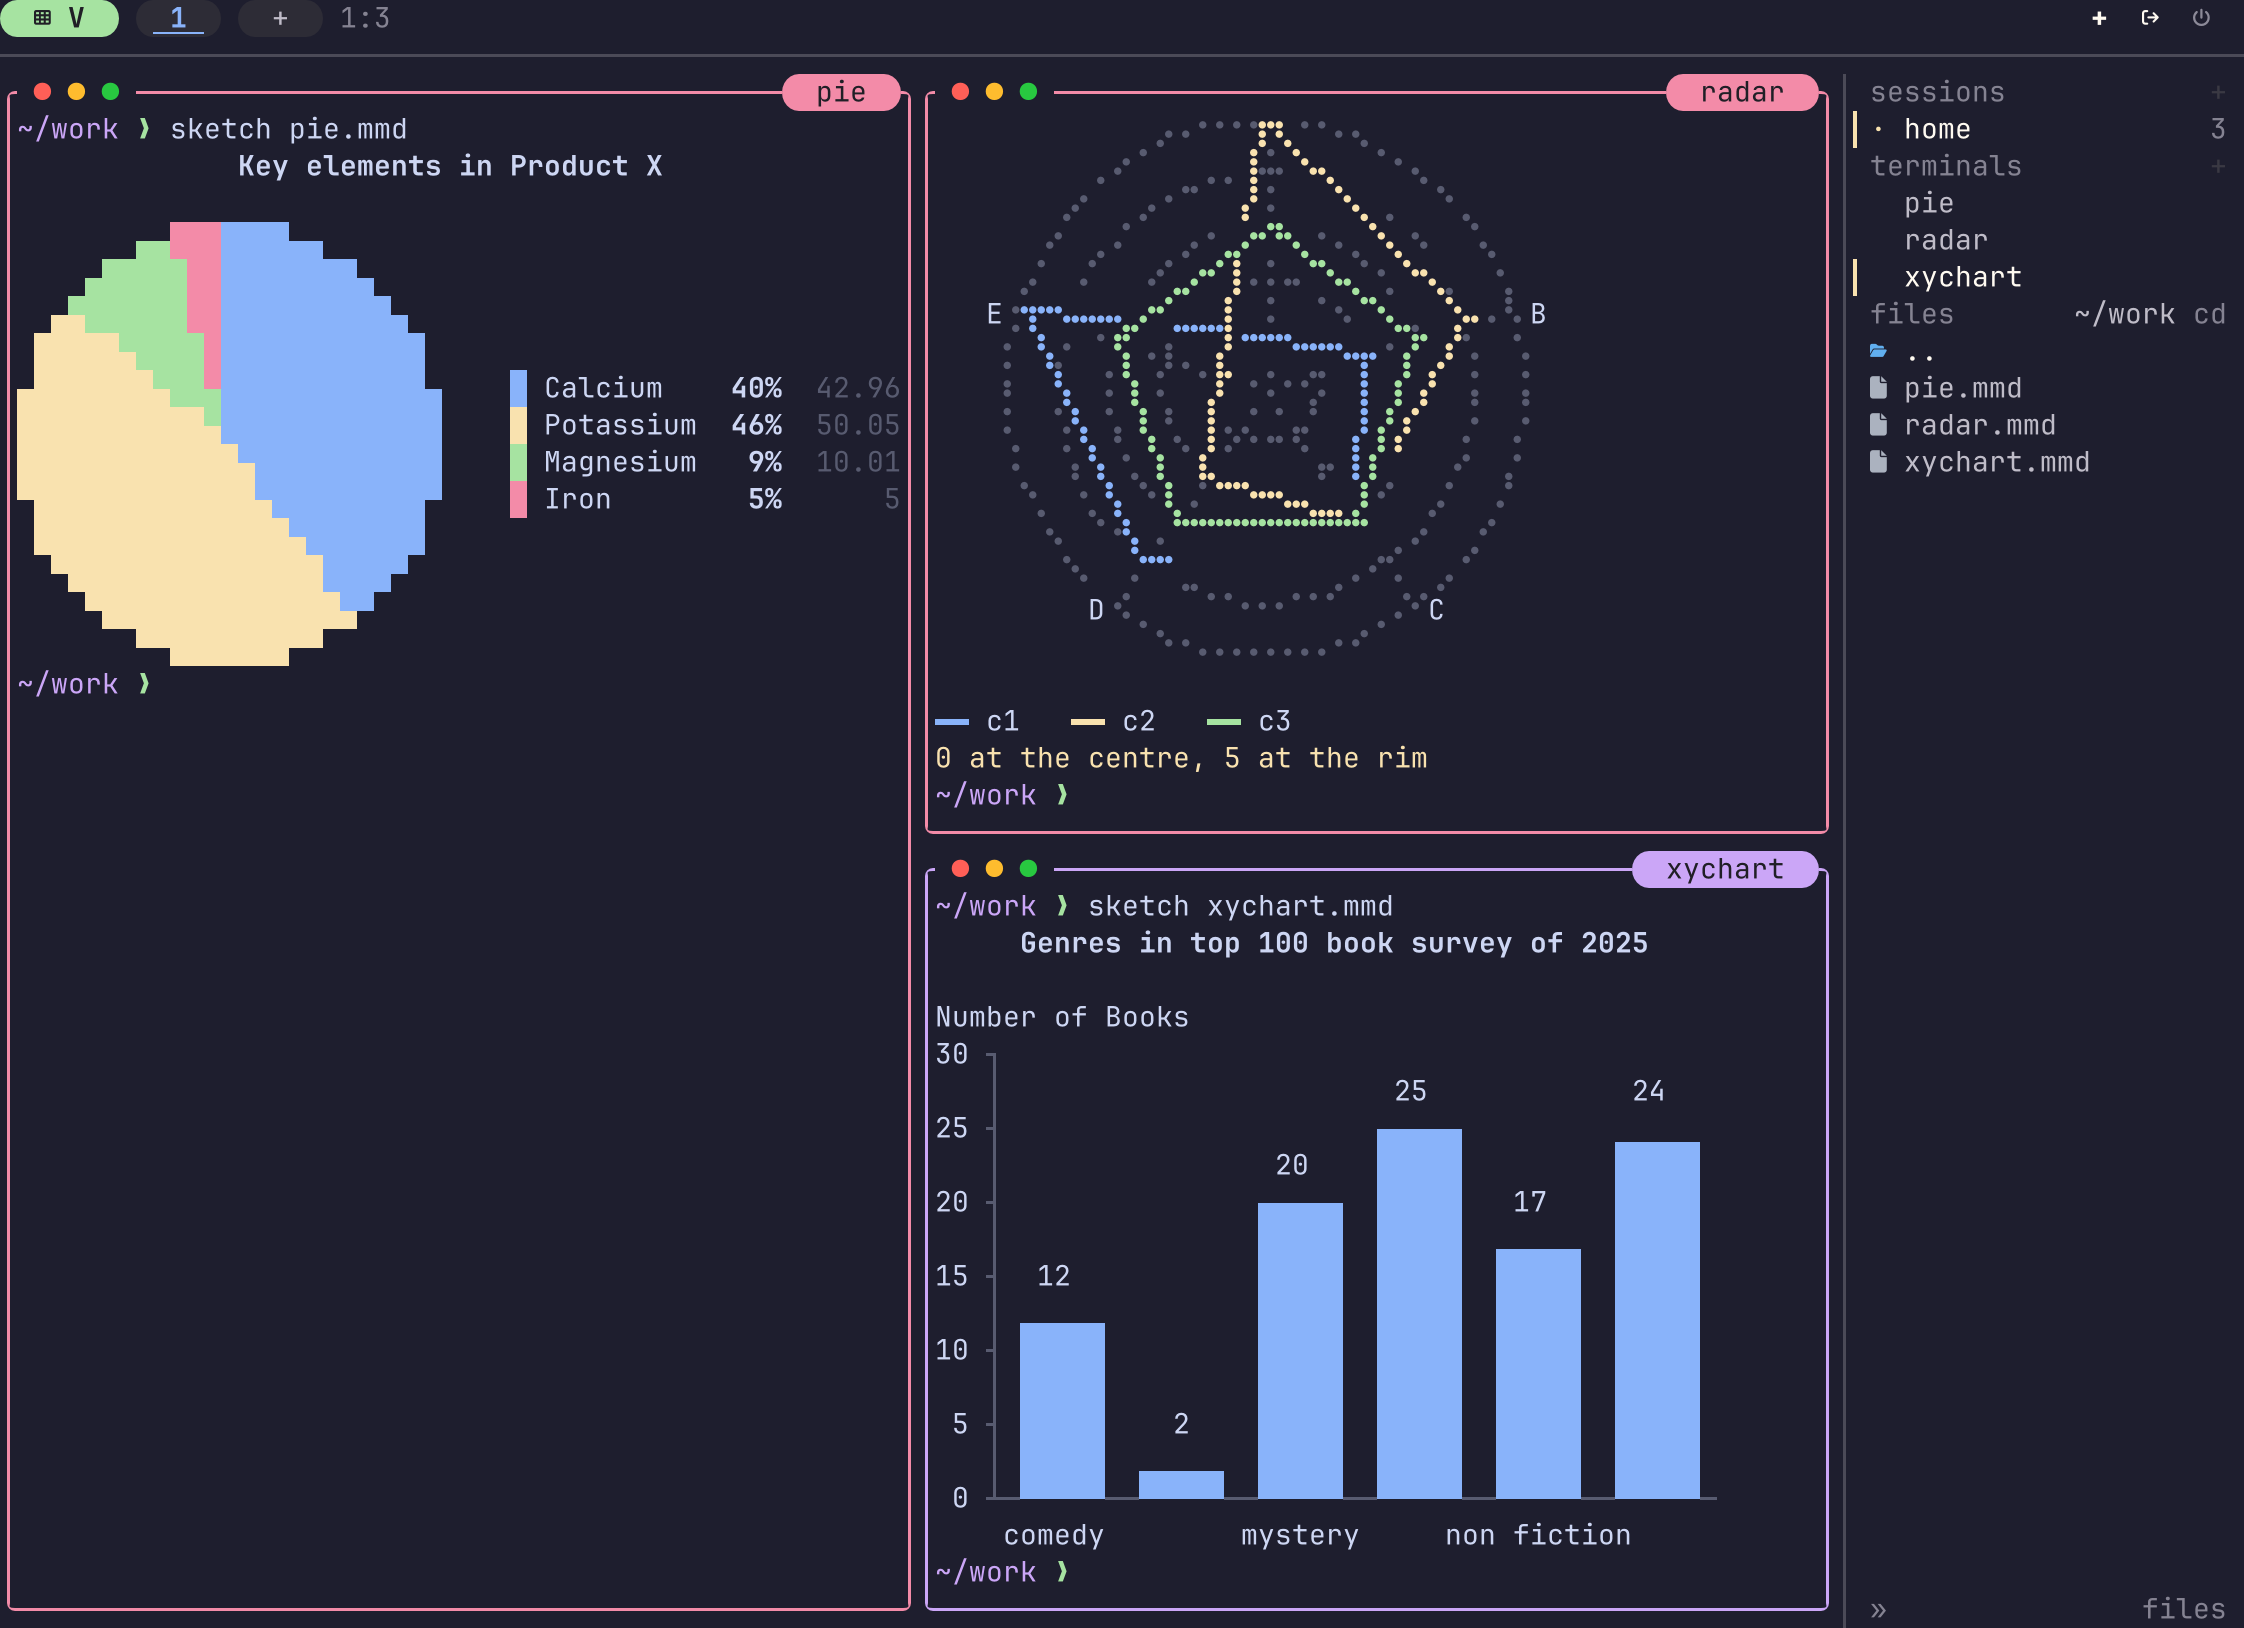Click the radar pane title tab
Image resolution: width=2244 pixels, height=1628 pixels.
(x=1742, y=92)
